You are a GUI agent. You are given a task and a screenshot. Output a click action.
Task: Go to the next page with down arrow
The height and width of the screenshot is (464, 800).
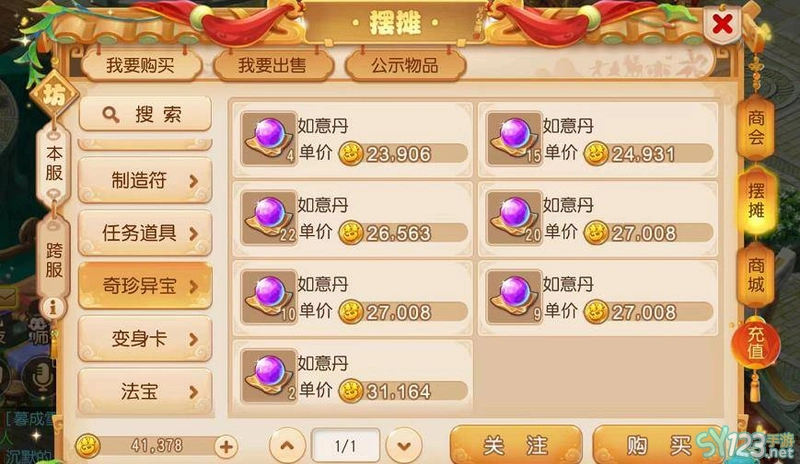pos(404,446)
